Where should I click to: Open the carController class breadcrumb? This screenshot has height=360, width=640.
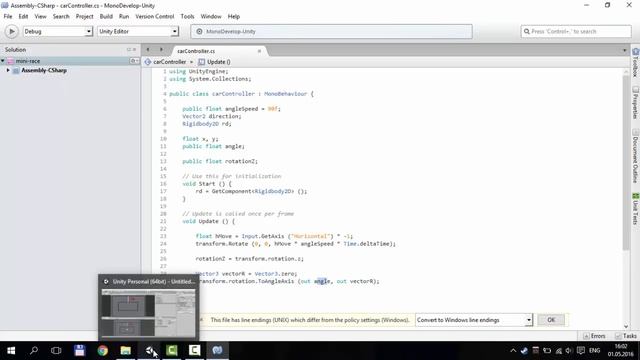[169, 62]
